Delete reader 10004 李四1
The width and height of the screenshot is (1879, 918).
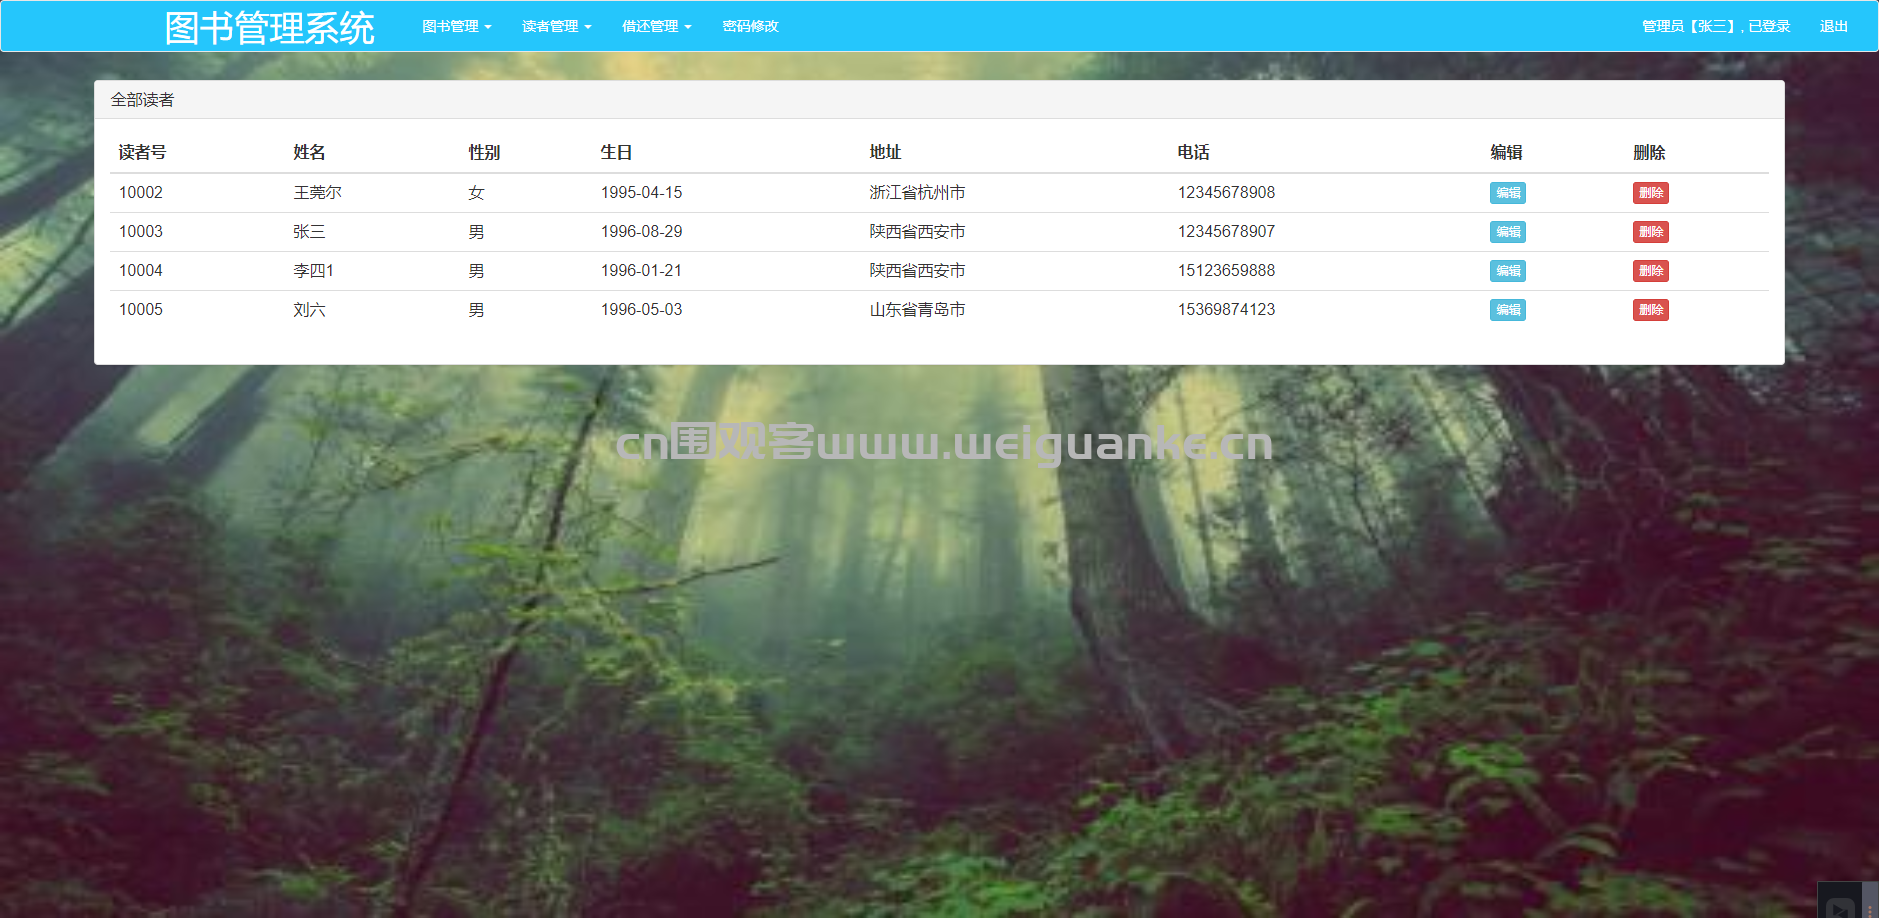pyautogui.click(x=1651, y=271)
